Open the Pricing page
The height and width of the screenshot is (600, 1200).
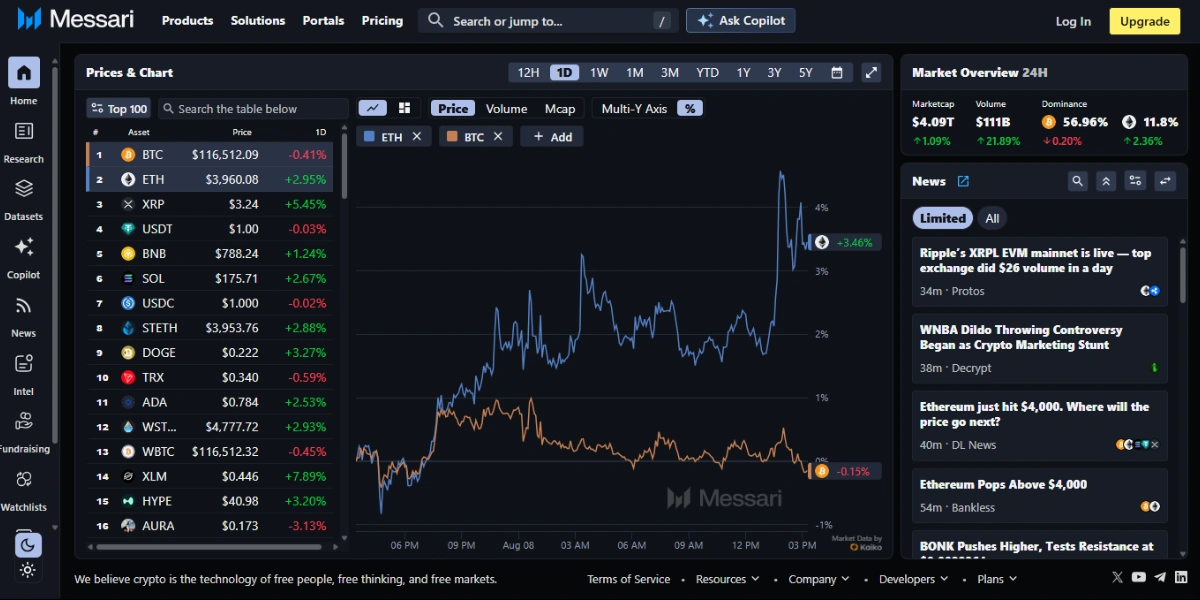point(382,20)
